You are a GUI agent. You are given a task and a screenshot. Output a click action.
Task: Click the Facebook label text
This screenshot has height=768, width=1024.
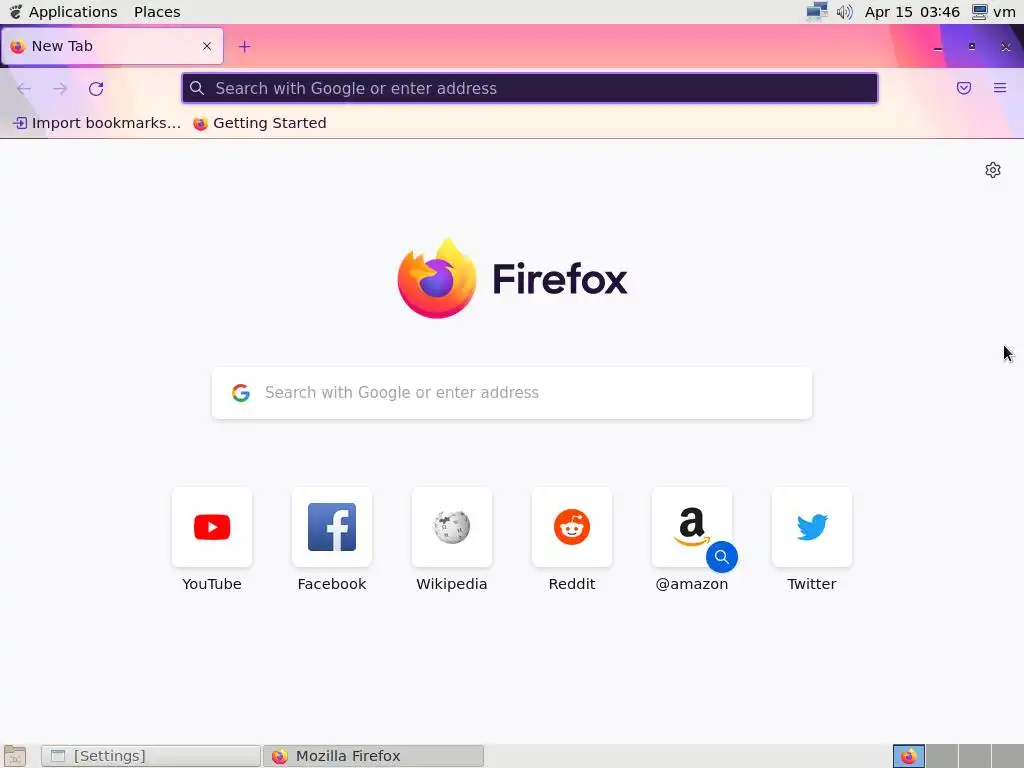332,584
